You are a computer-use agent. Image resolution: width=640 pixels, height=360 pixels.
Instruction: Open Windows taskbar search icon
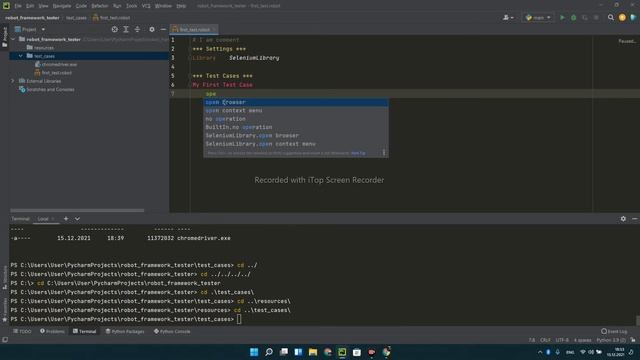269,352
